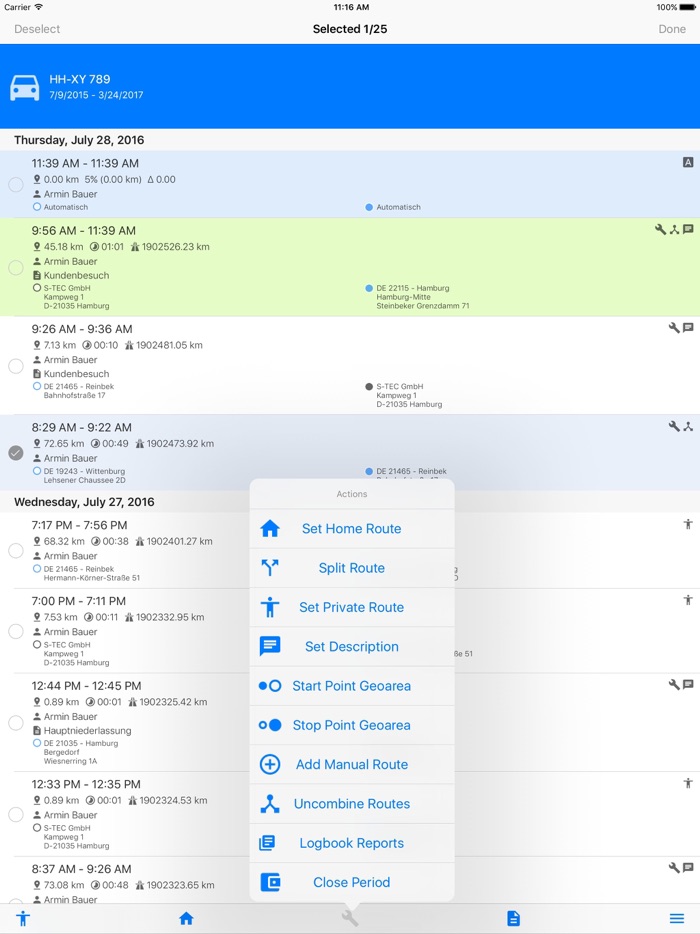Select Close Period in Actions menu
Image resolution: width=700 pixels, height=934 pixels.
(351, 882)
